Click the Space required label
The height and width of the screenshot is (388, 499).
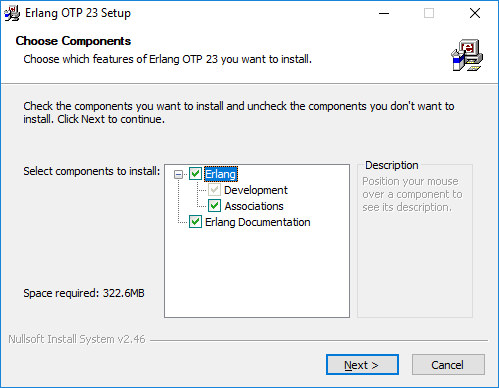click(84, 293)
